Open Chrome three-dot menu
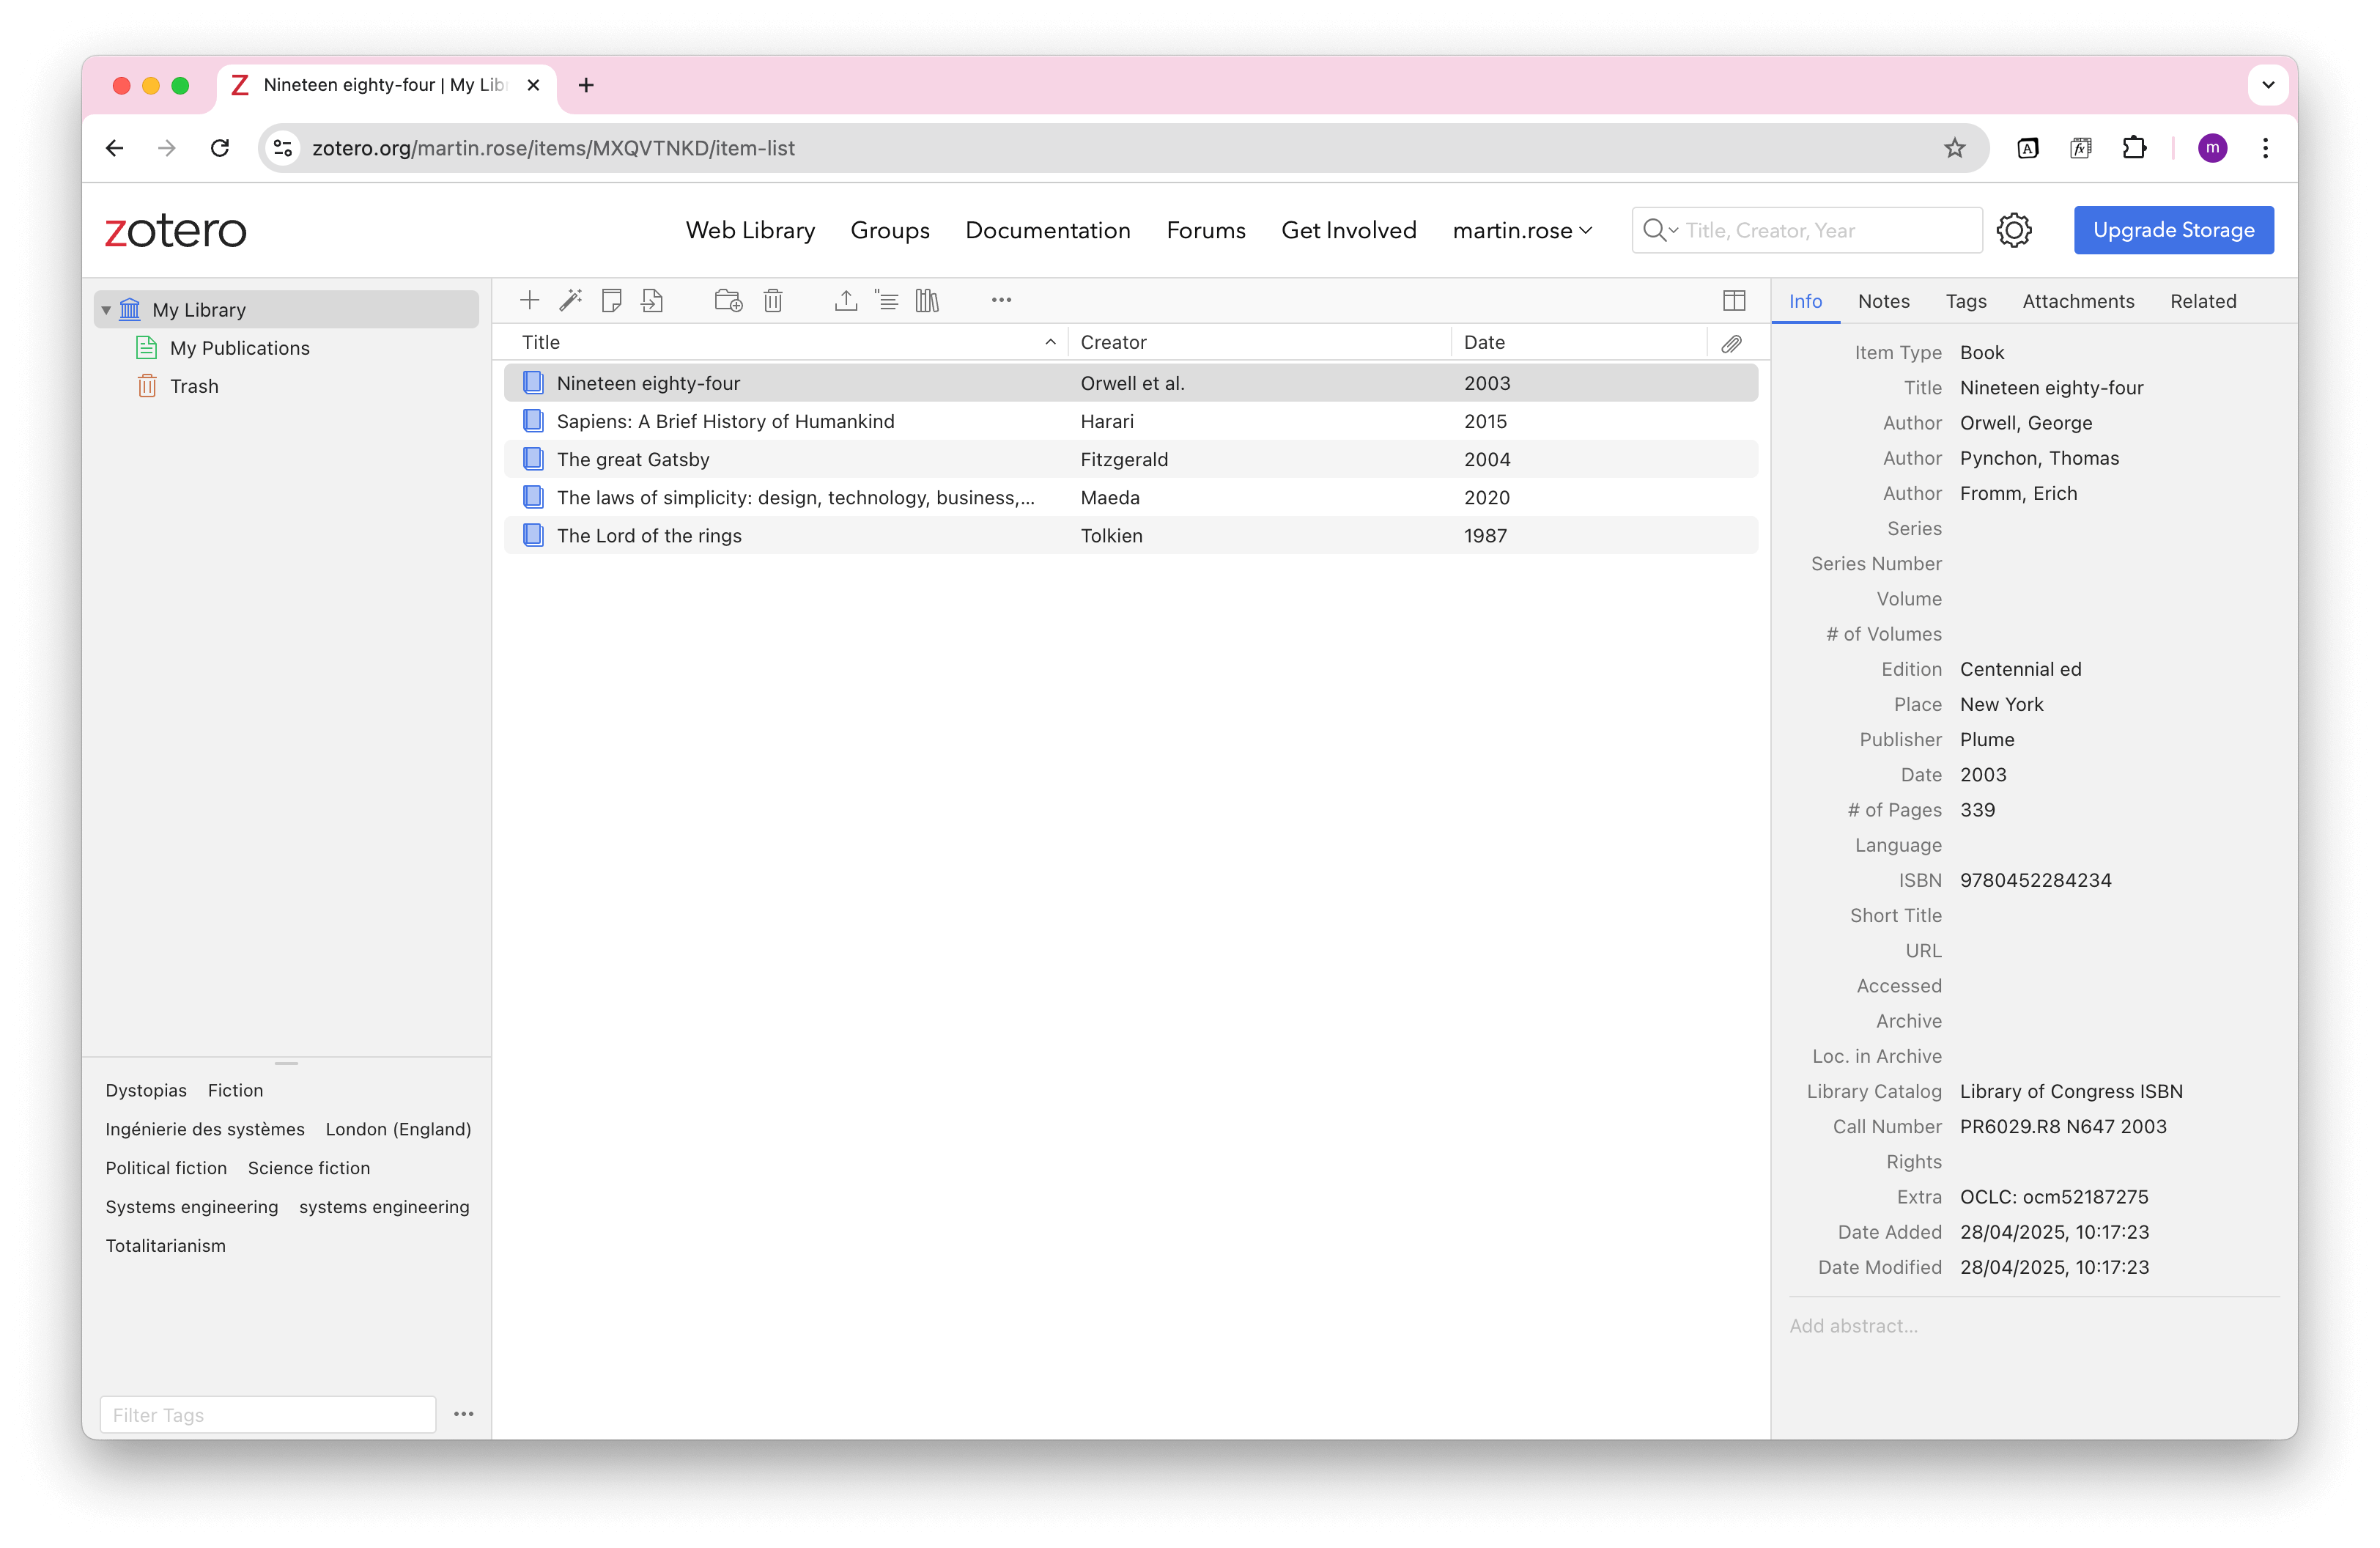 [x=2265, y=148]
